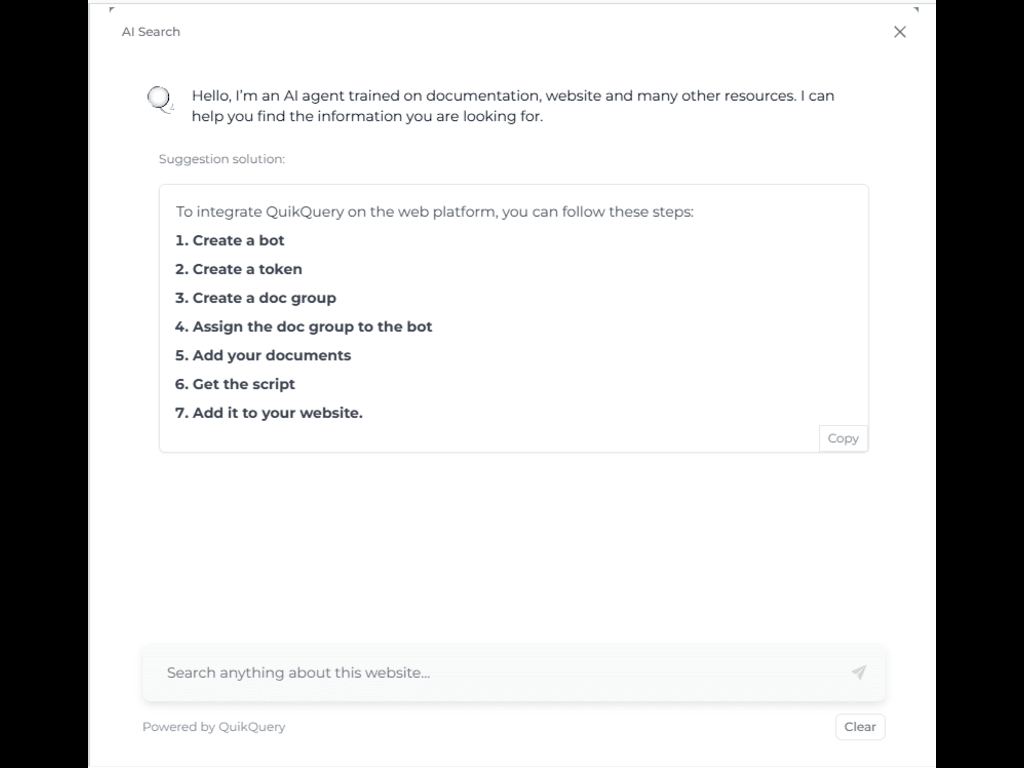
Task: Click the AI agent greeting message
Action: click(x=512, y=106)
